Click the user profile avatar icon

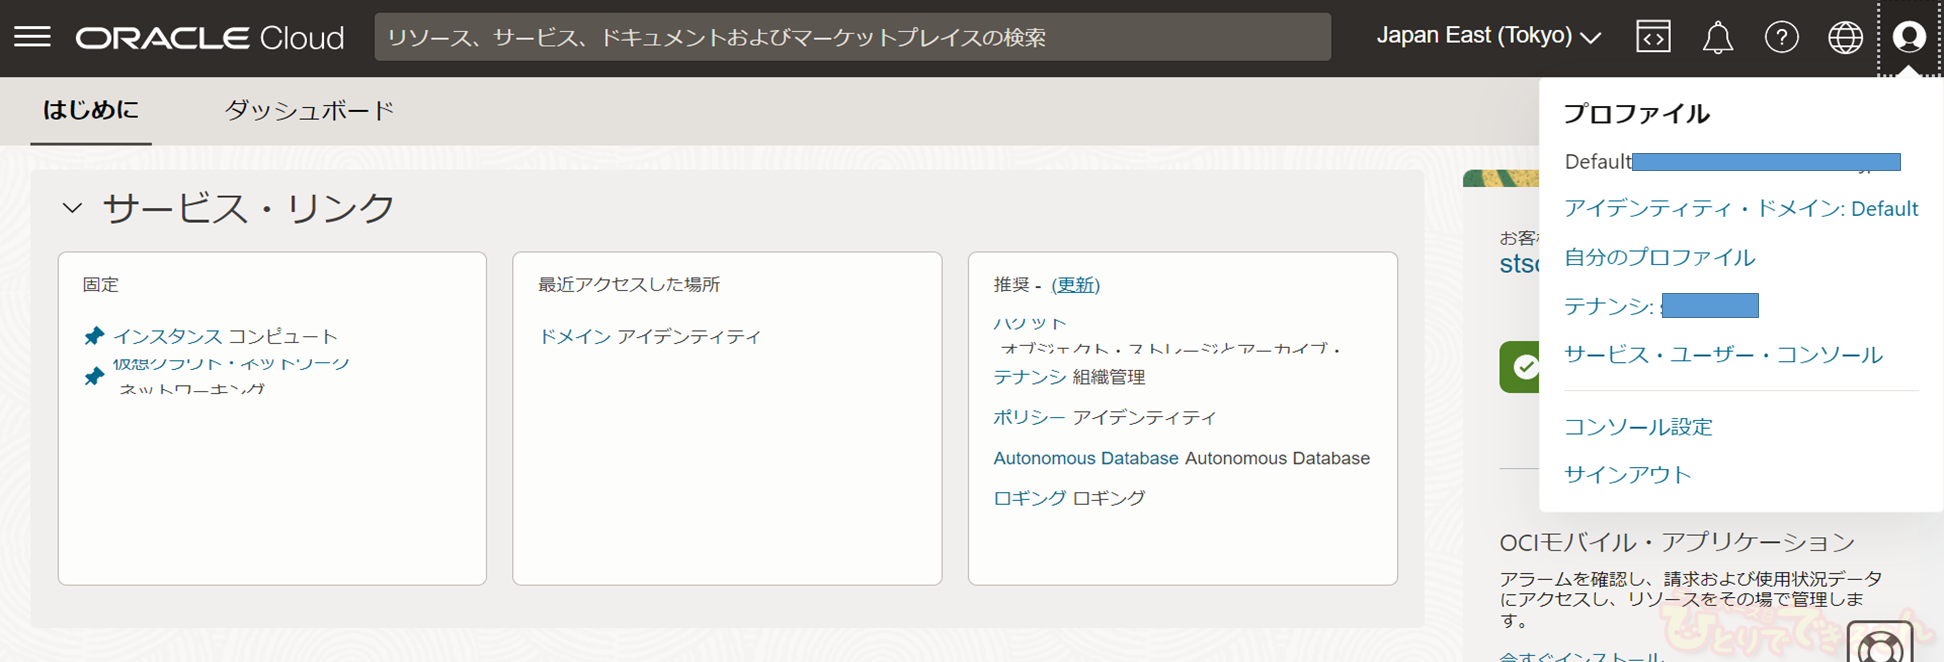click(x=1909, y=37)
